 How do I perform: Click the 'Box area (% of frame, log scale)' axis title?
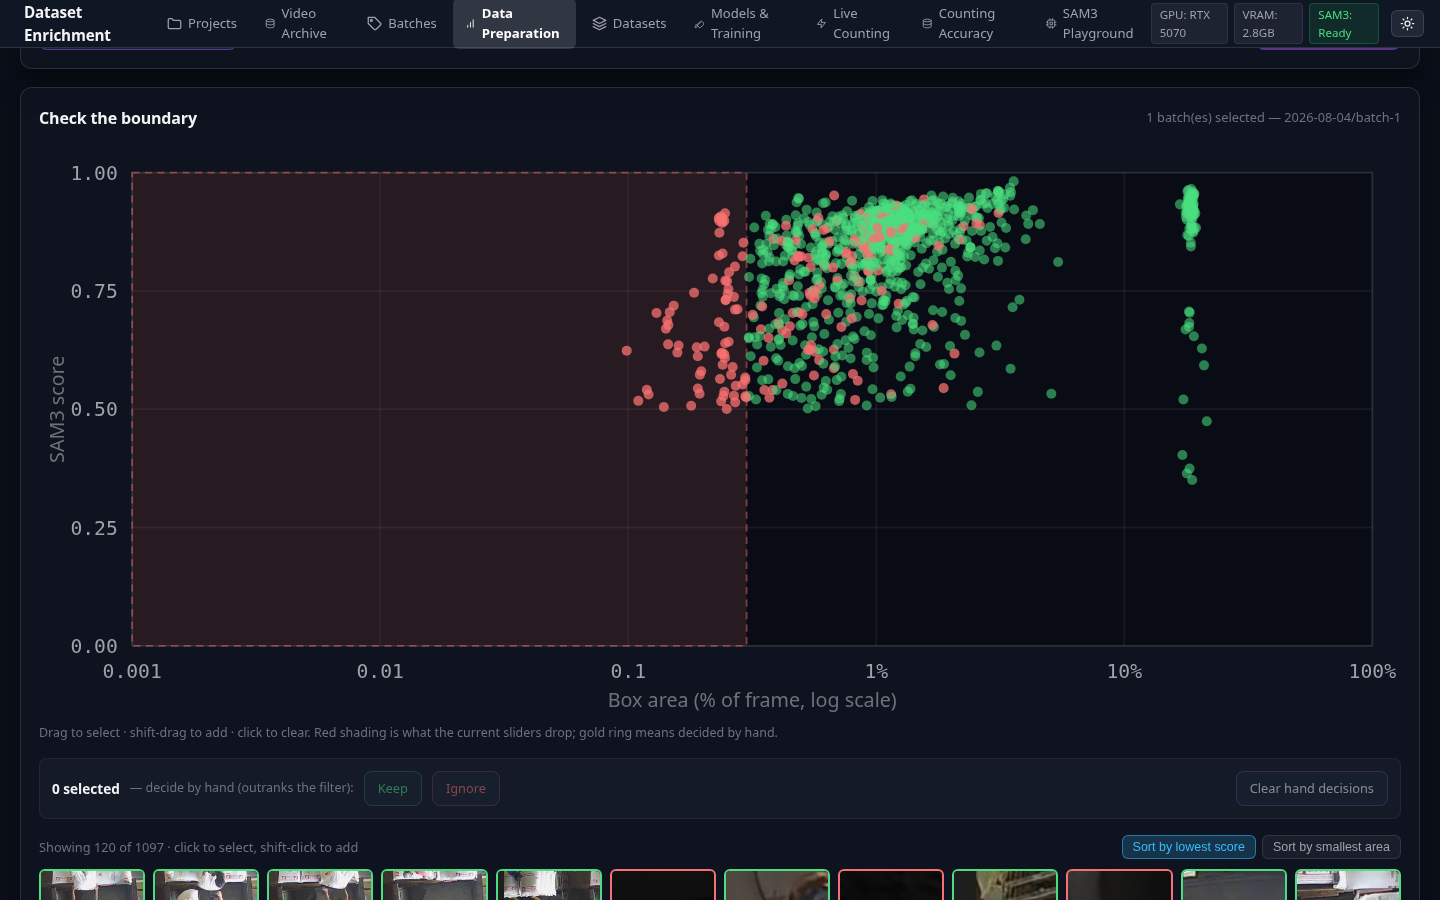(752, 700)
